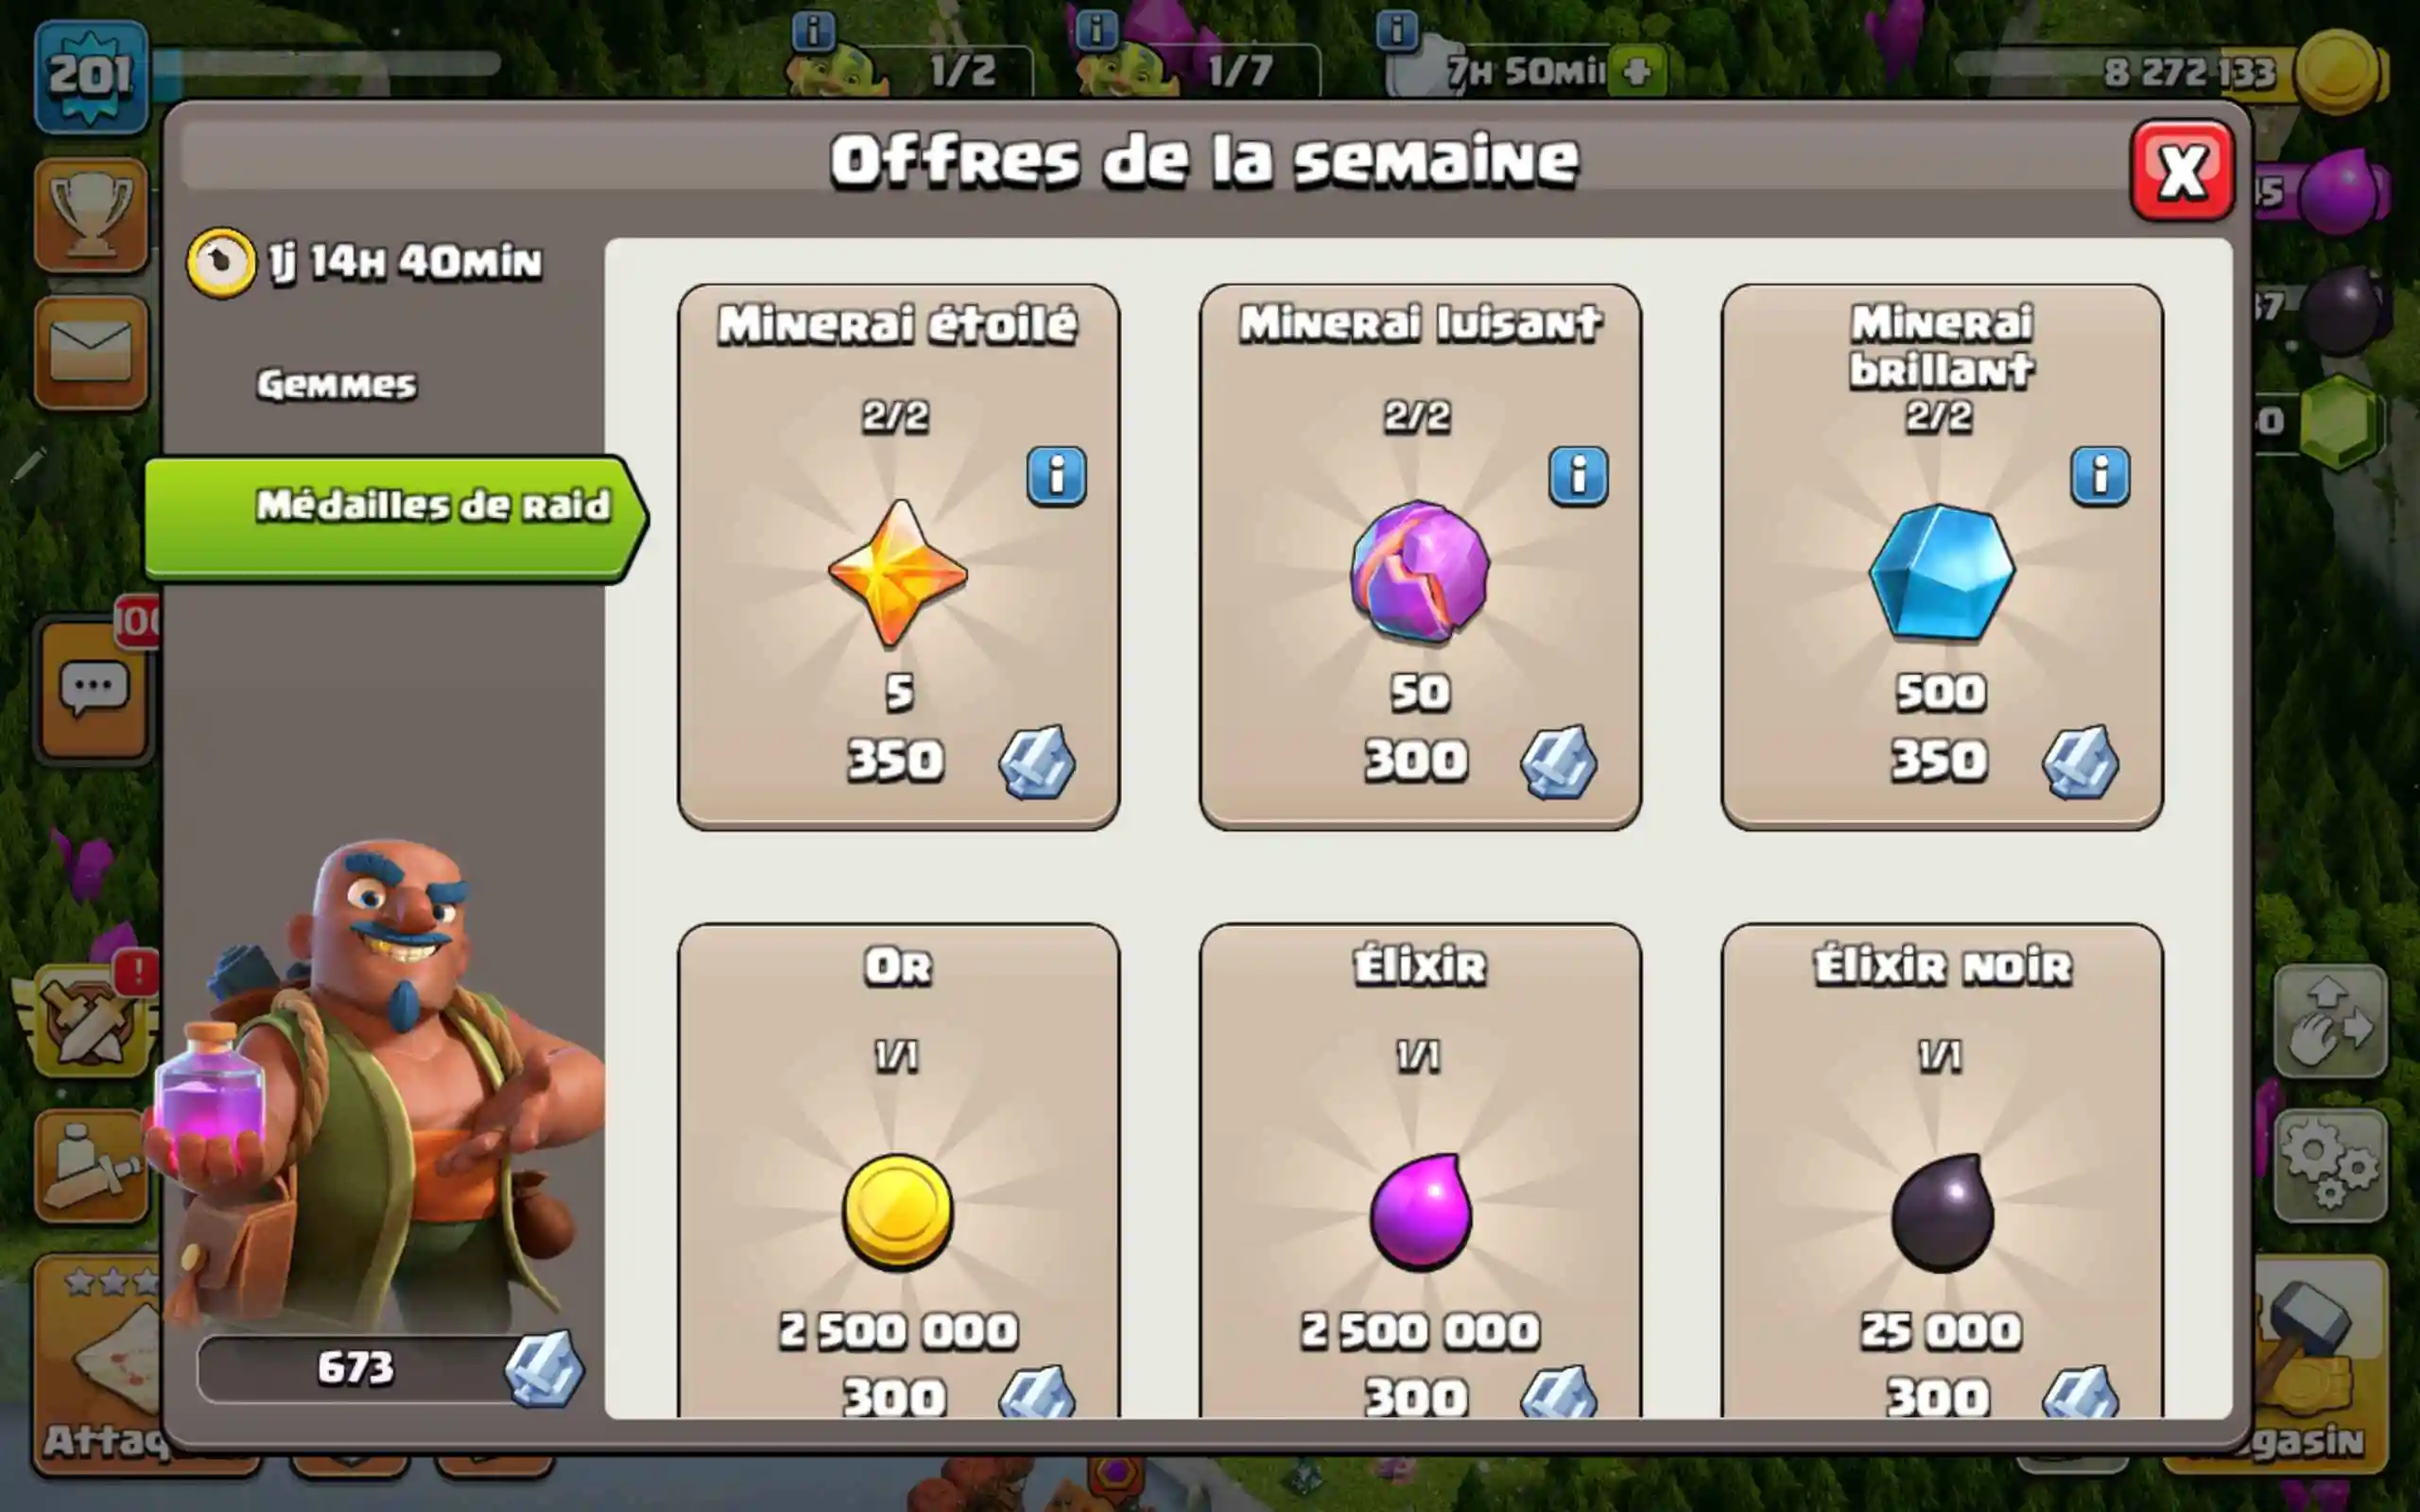
Task: Tap the gold coin Or offer
Action: (898, 1211)
